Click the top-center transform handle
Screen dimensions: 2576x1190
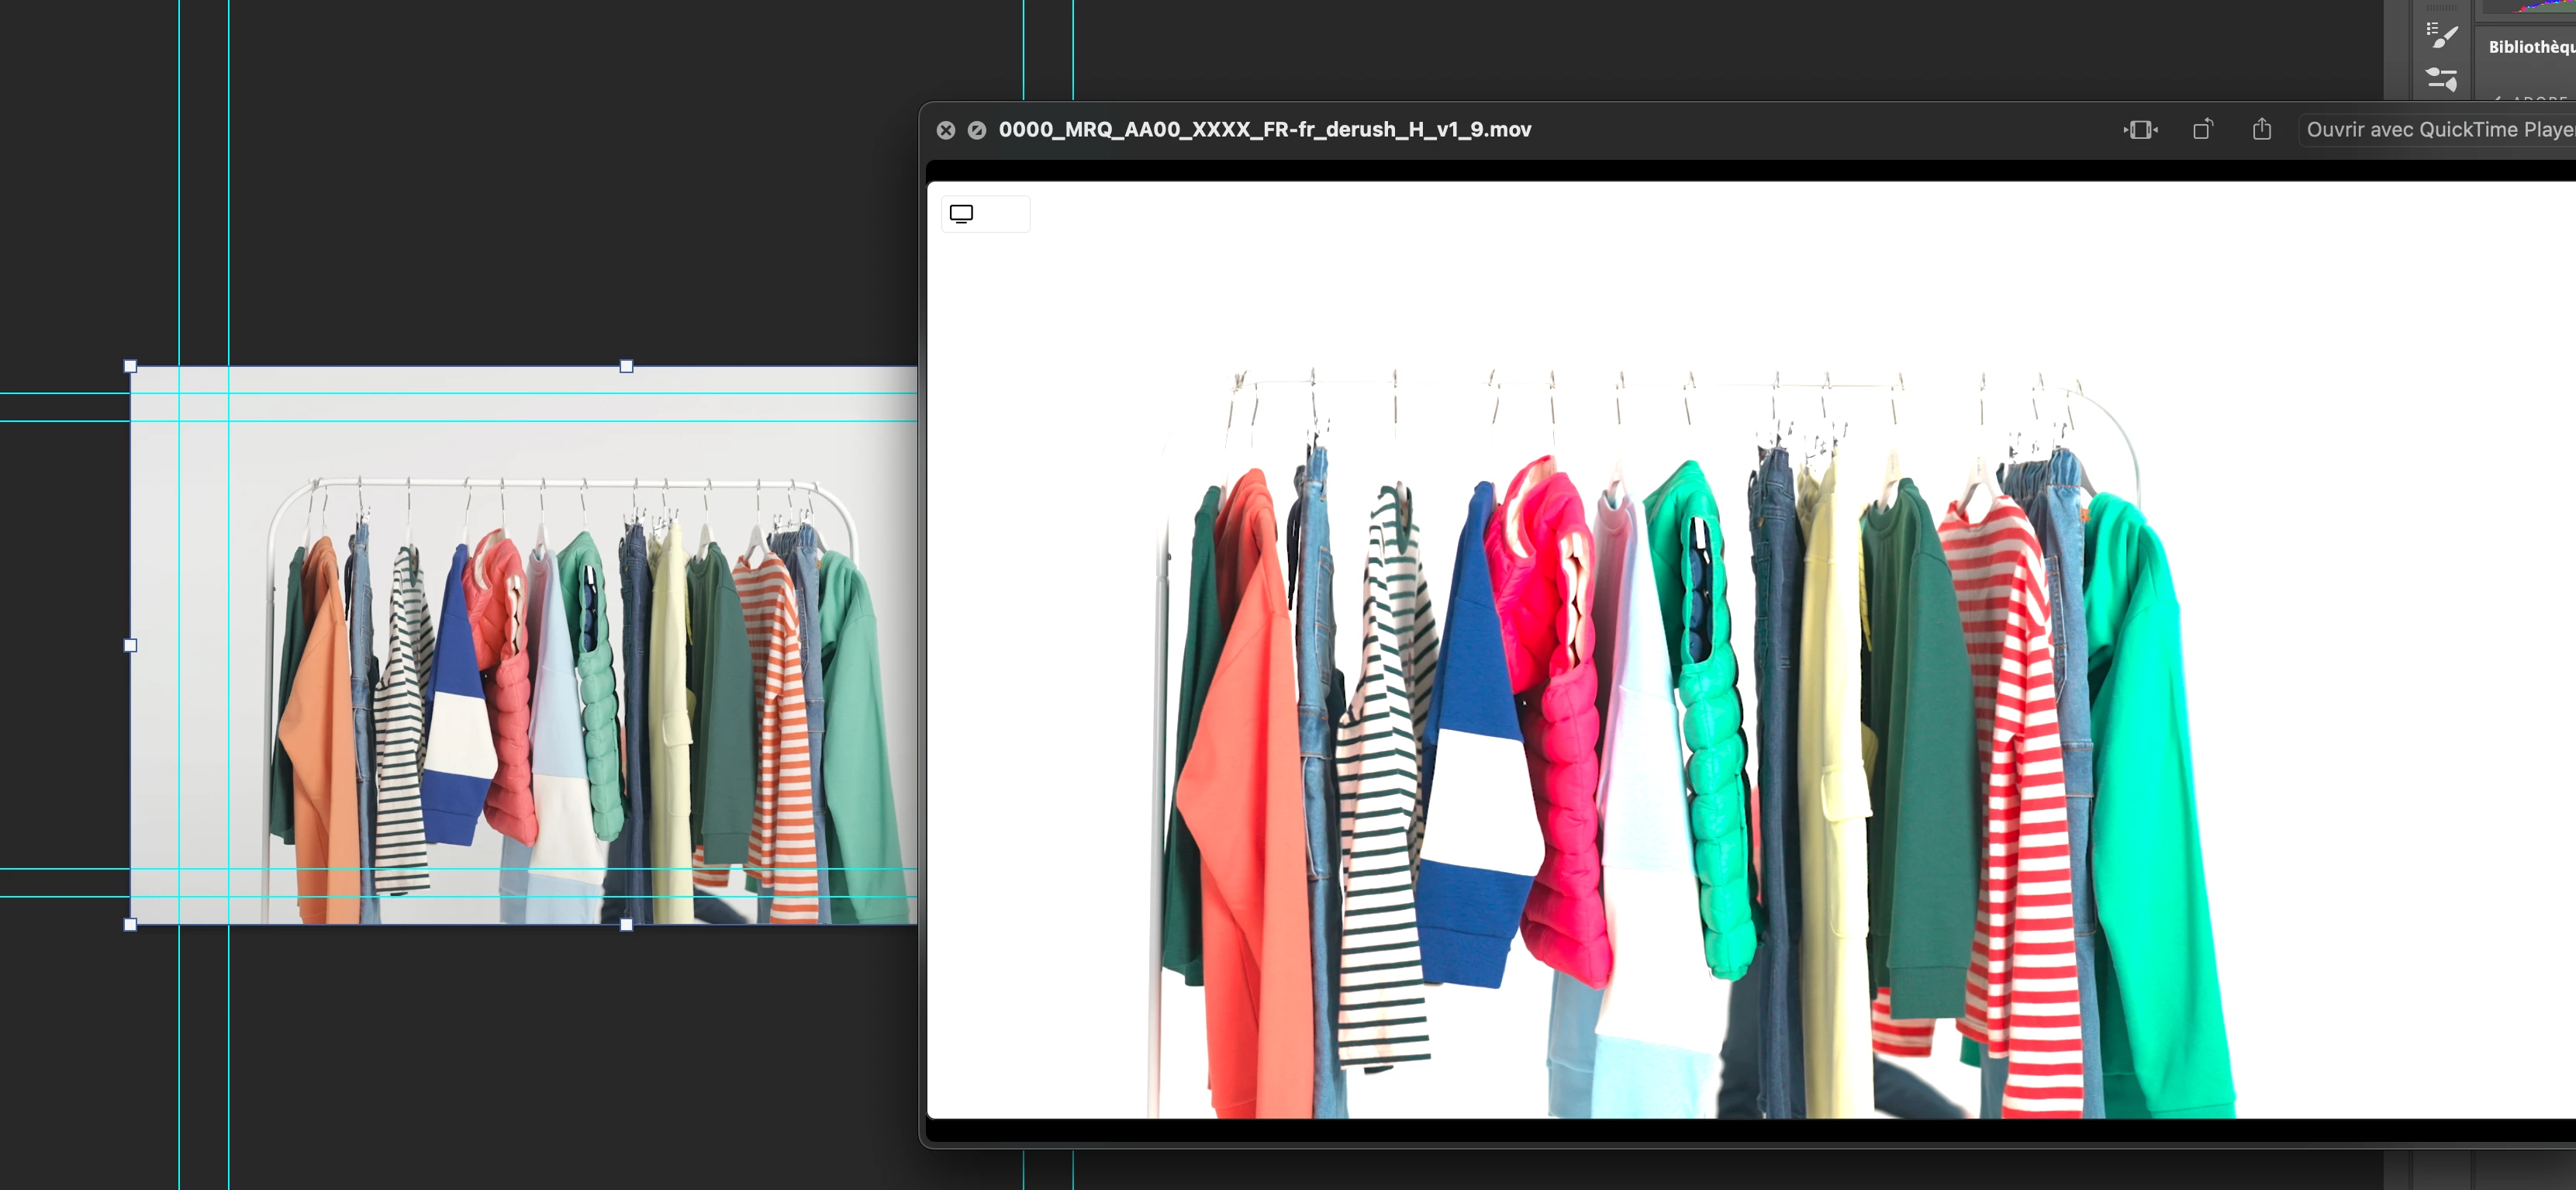(x=626, y=366)
